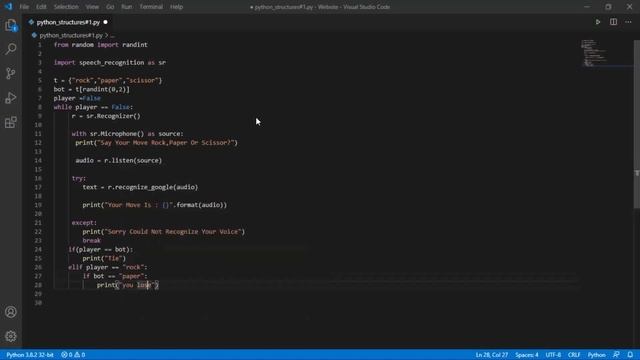Image resolution: width=640 pixels, height=360 pixels.
Task: Select language mode Python in status bar
Action: coord(596,355)
